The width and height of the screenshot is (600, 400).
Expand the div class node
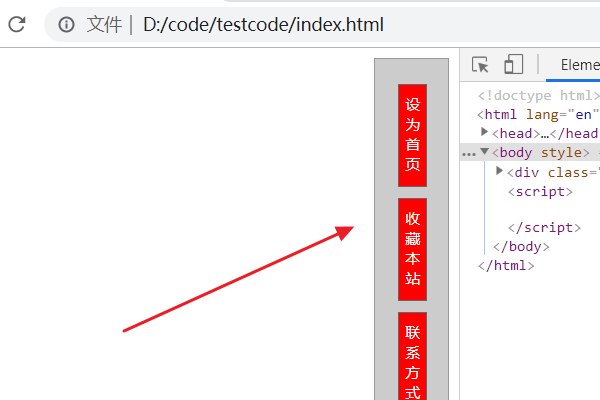tap(499, 171)
